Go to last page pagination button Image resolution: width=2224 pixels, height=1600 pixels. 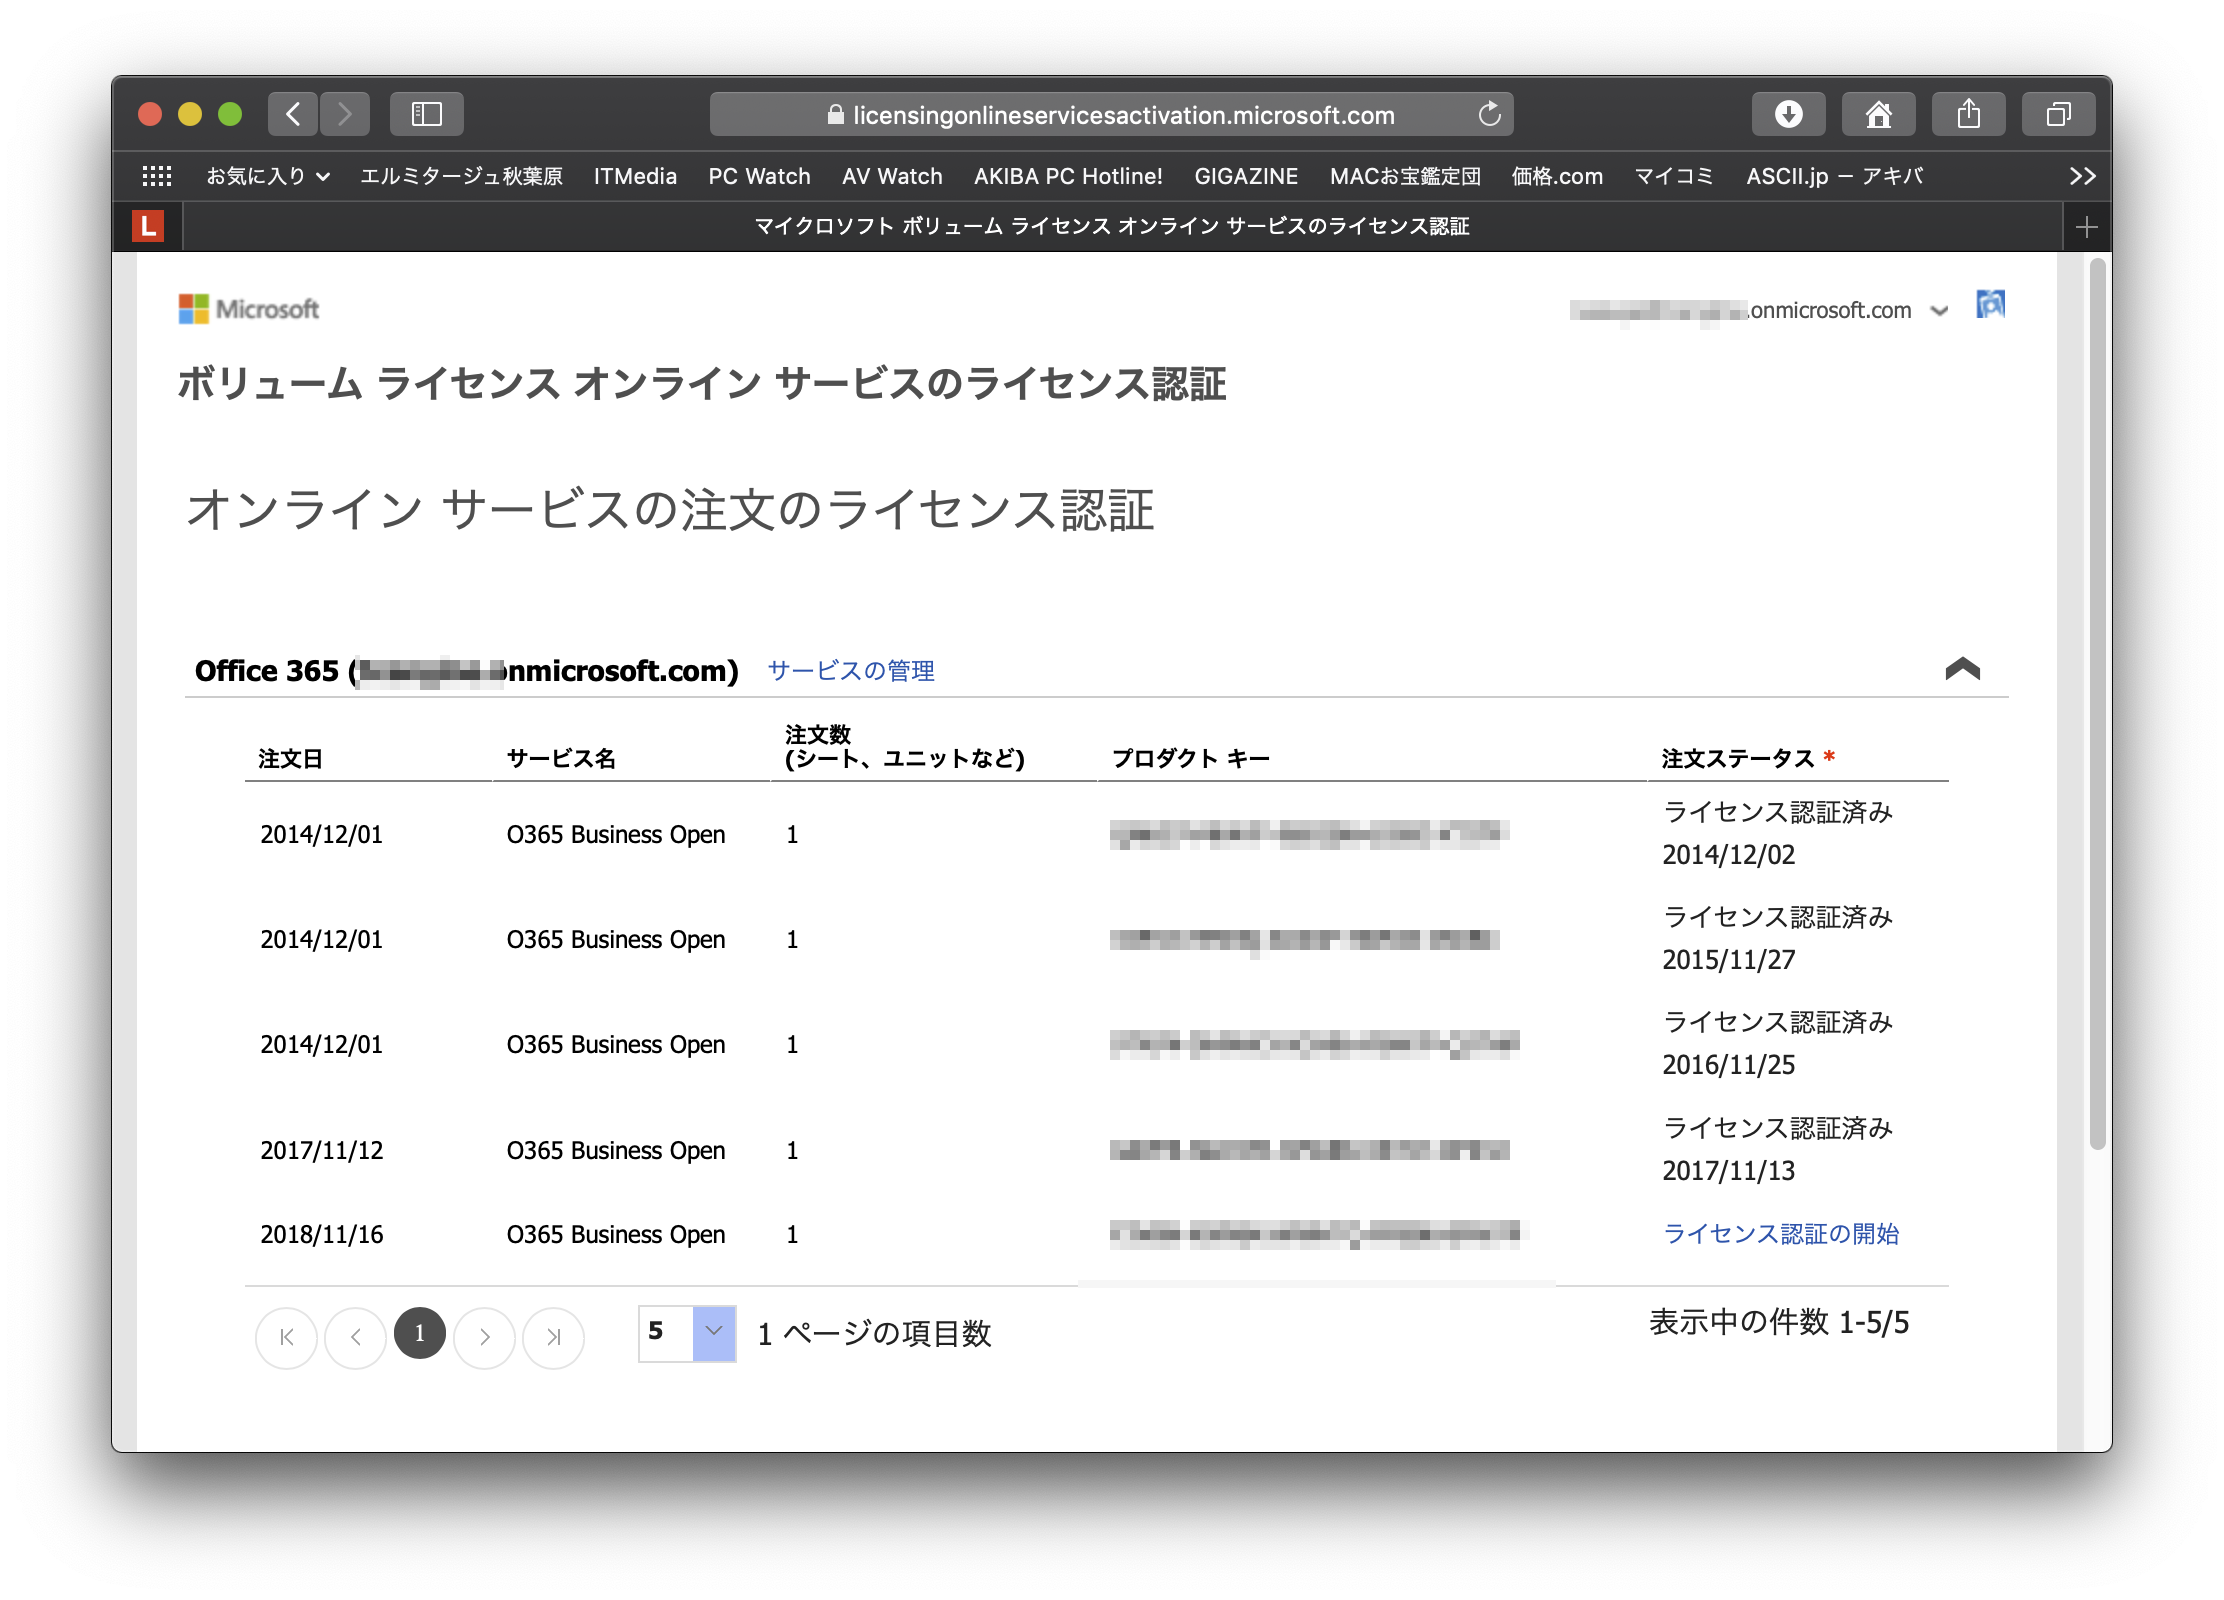554,1337
